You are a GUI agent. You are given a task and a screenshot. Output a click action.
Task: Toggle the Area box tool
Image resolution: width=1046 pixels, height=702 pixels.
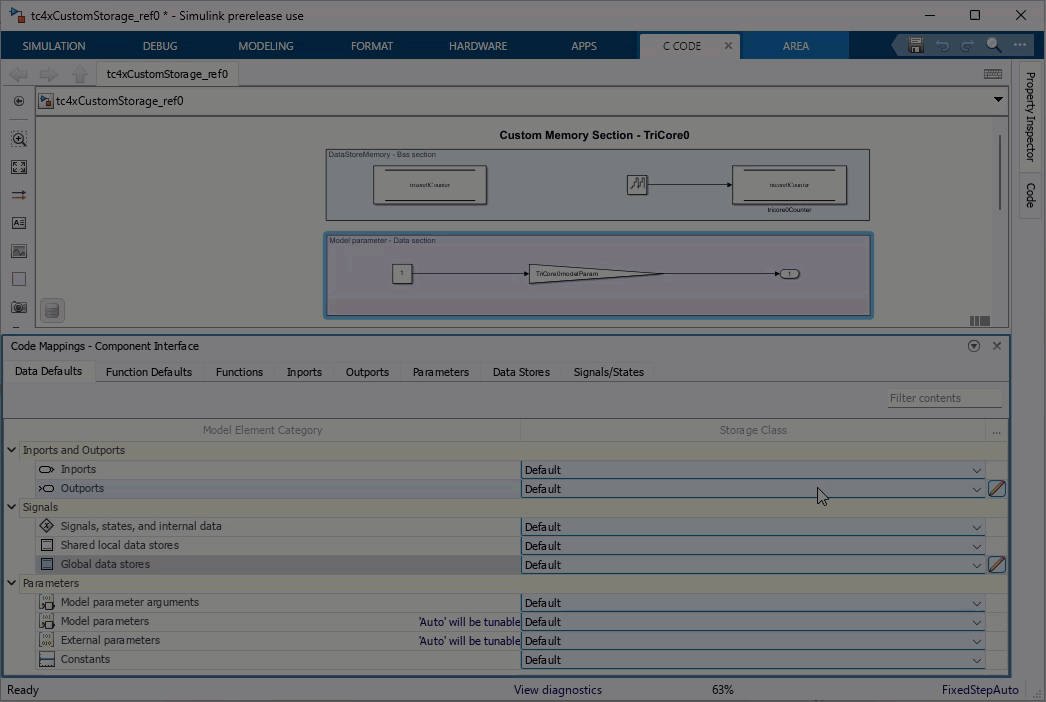[x=19, y=279]
